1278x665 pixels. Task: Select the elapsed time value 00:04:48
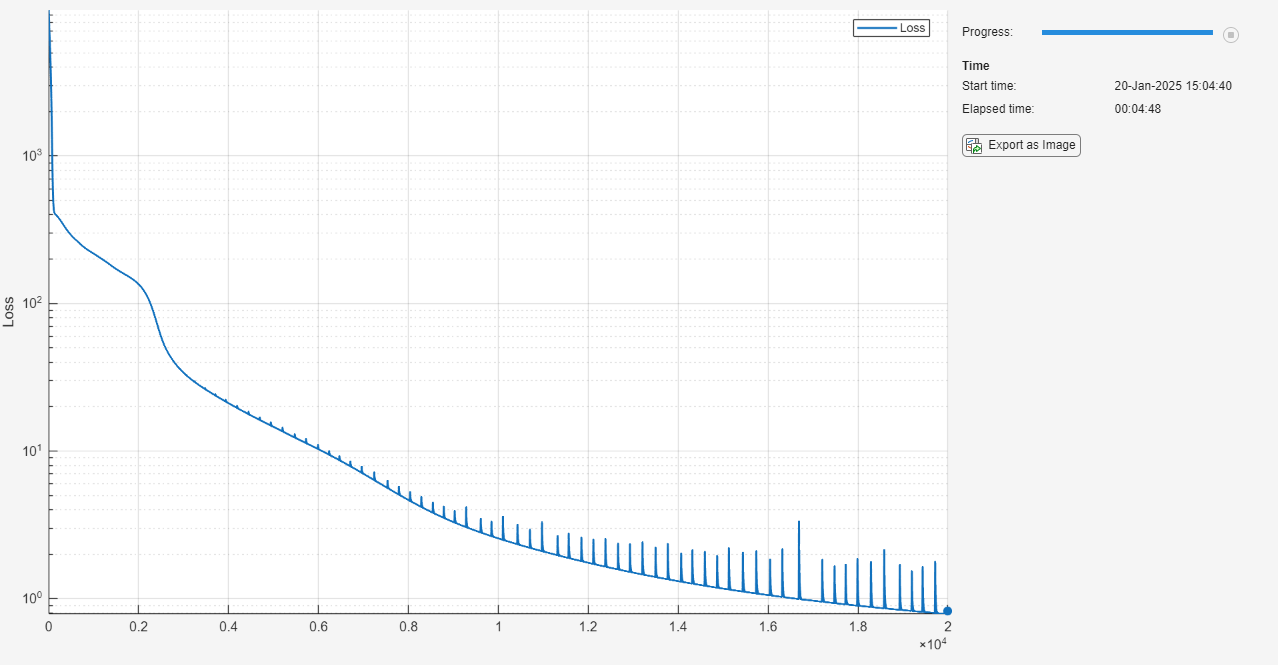pos(1137,109)
